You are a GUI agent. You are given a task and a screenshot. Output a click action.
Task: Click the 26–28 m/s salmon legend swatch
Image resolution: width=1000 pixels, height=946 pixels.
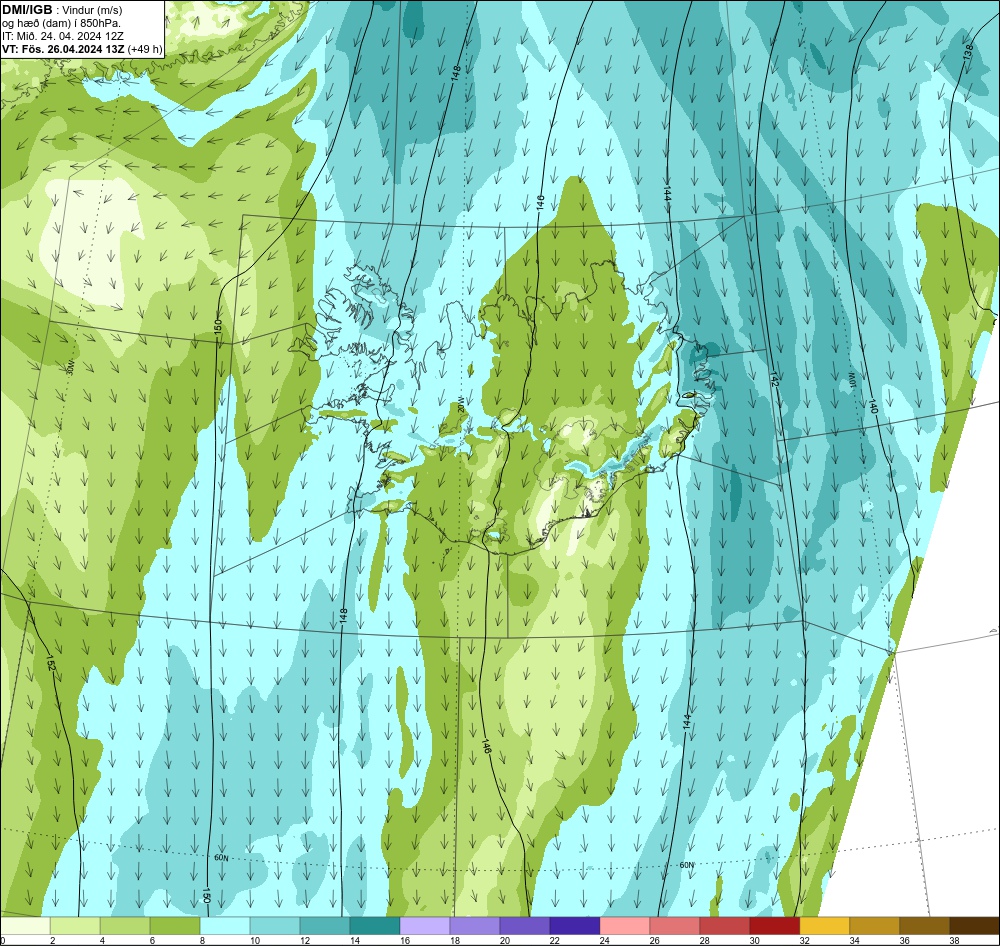click(674, 926)
